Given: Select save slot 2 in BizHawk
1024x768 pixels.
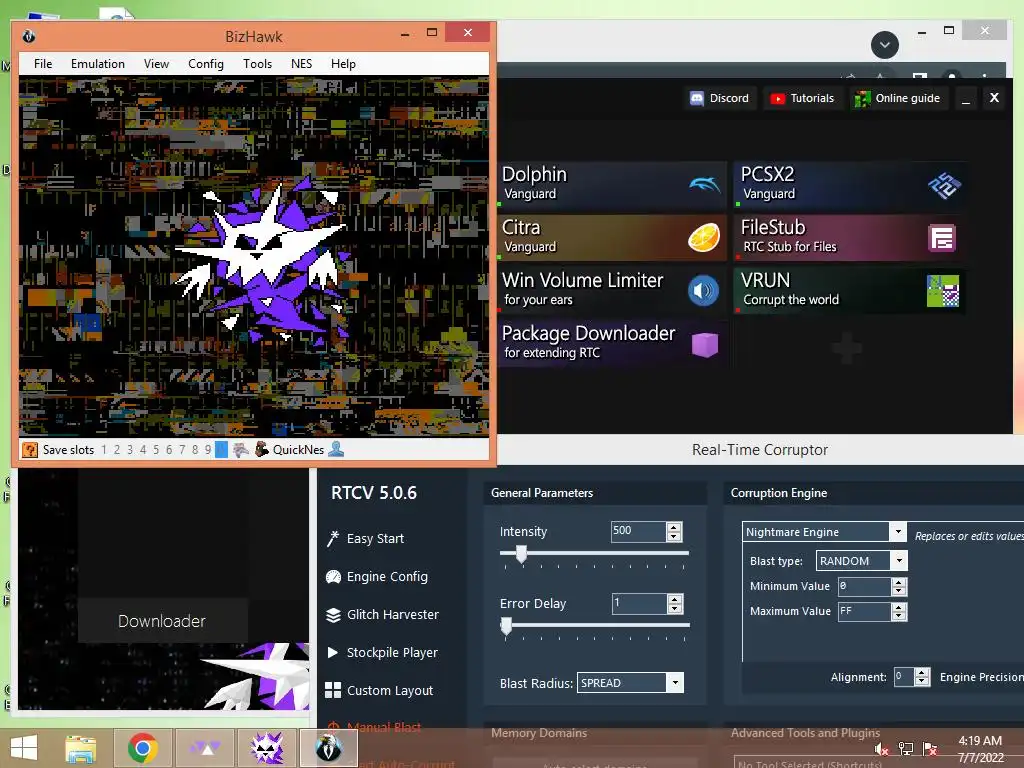Looking at the screenshot, I should point(117,449).
